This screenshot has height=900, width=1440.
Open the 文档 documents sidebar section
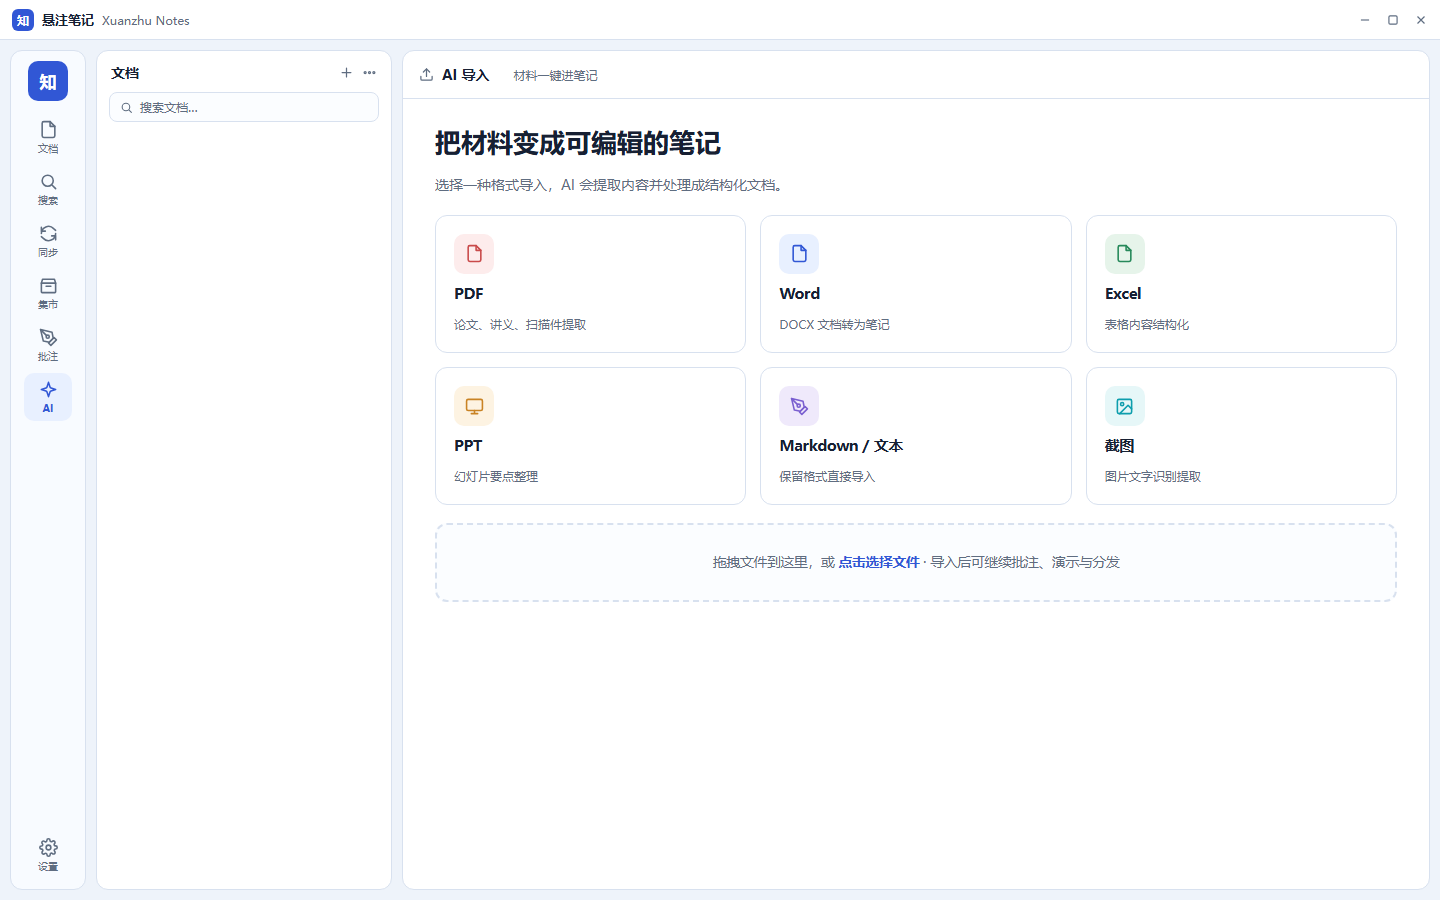click(x=48, y=137)
